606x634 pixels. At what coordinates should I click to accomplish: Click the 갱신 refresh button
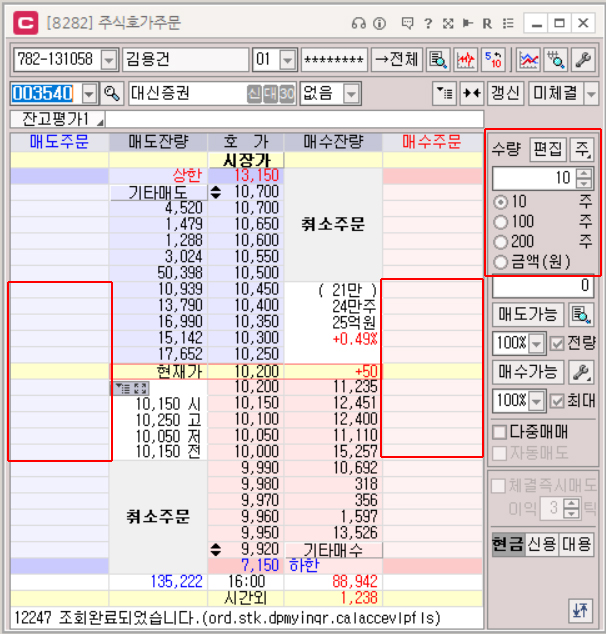click(x=505, y=94)
